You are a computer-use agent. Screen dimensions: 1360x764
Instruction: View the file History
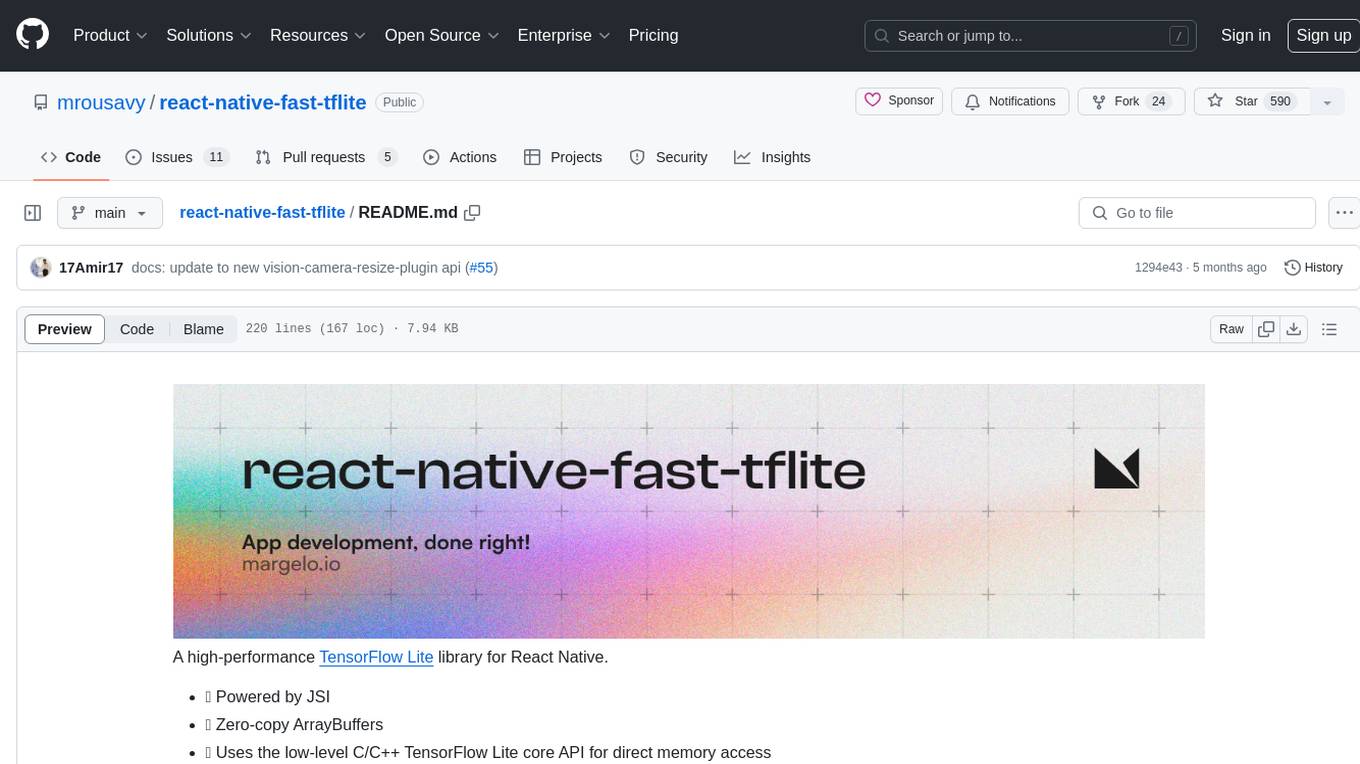pos(1313,268)
